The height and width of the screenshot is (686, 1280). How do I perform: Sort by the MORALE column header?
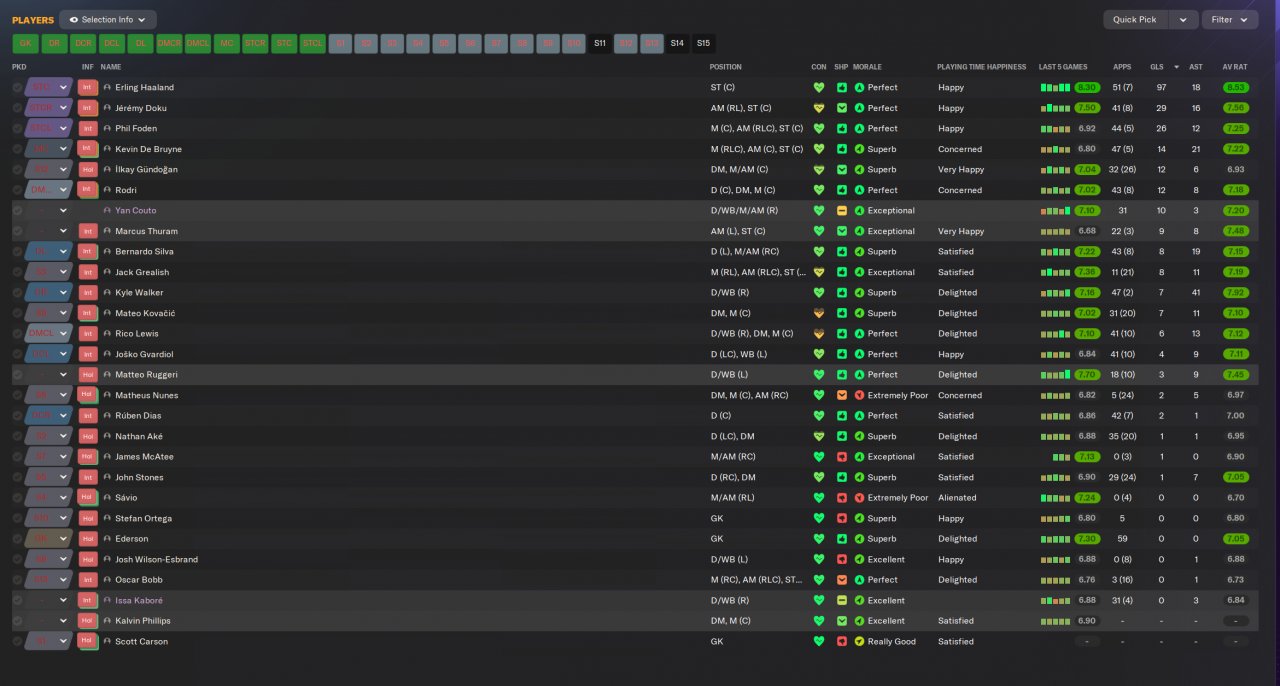[x=867, y=67]
